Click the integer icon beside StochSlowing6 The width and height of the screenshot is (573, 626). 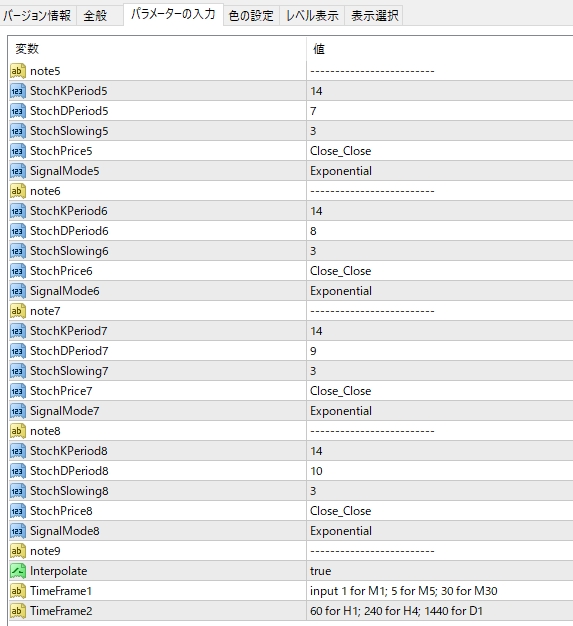click(18, 251)
